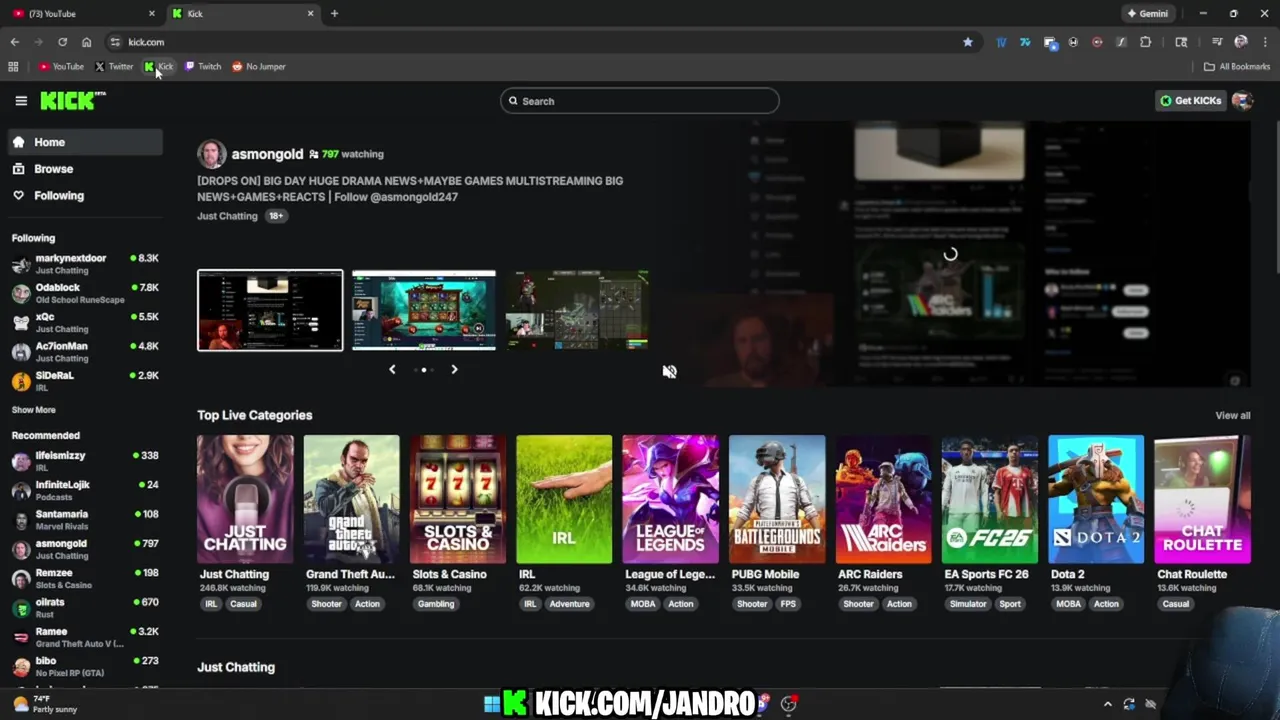
Task: Click the Just Chatting link under asmongold
Action: 227,216
